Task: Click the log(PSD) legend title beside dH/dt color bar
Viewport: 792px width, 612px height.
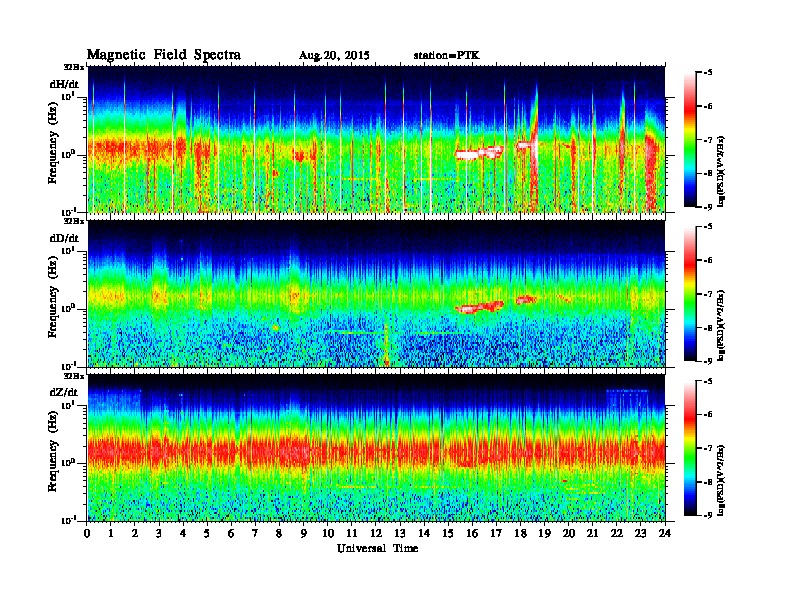Action: point(721,171)
